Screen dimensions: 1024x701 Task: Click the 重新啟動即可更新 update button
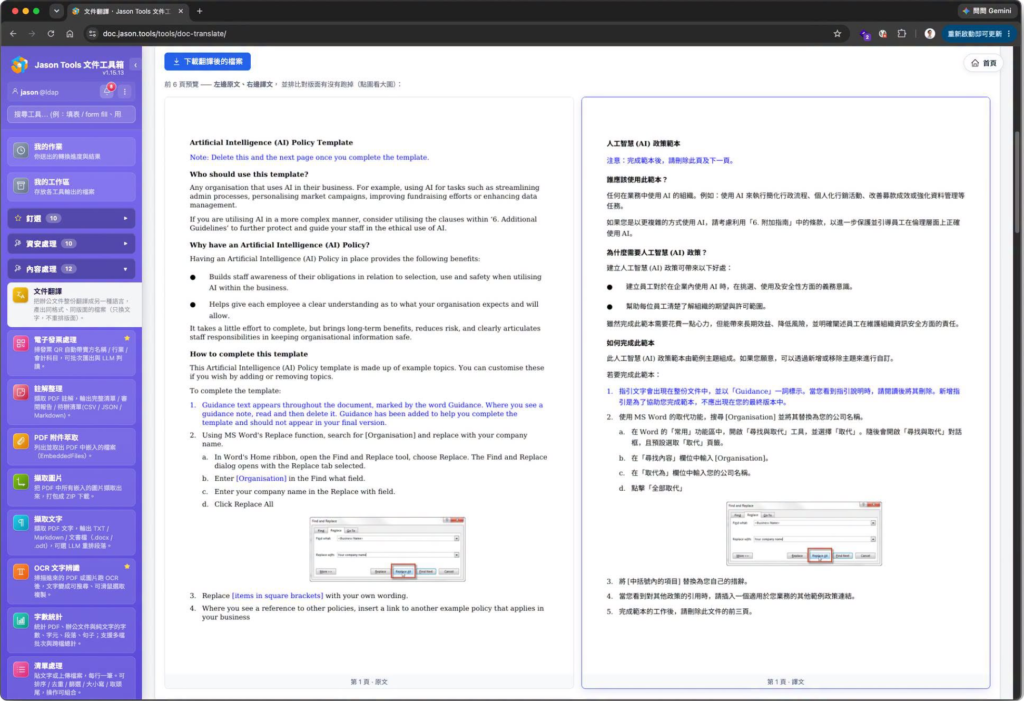click(978, 33)
